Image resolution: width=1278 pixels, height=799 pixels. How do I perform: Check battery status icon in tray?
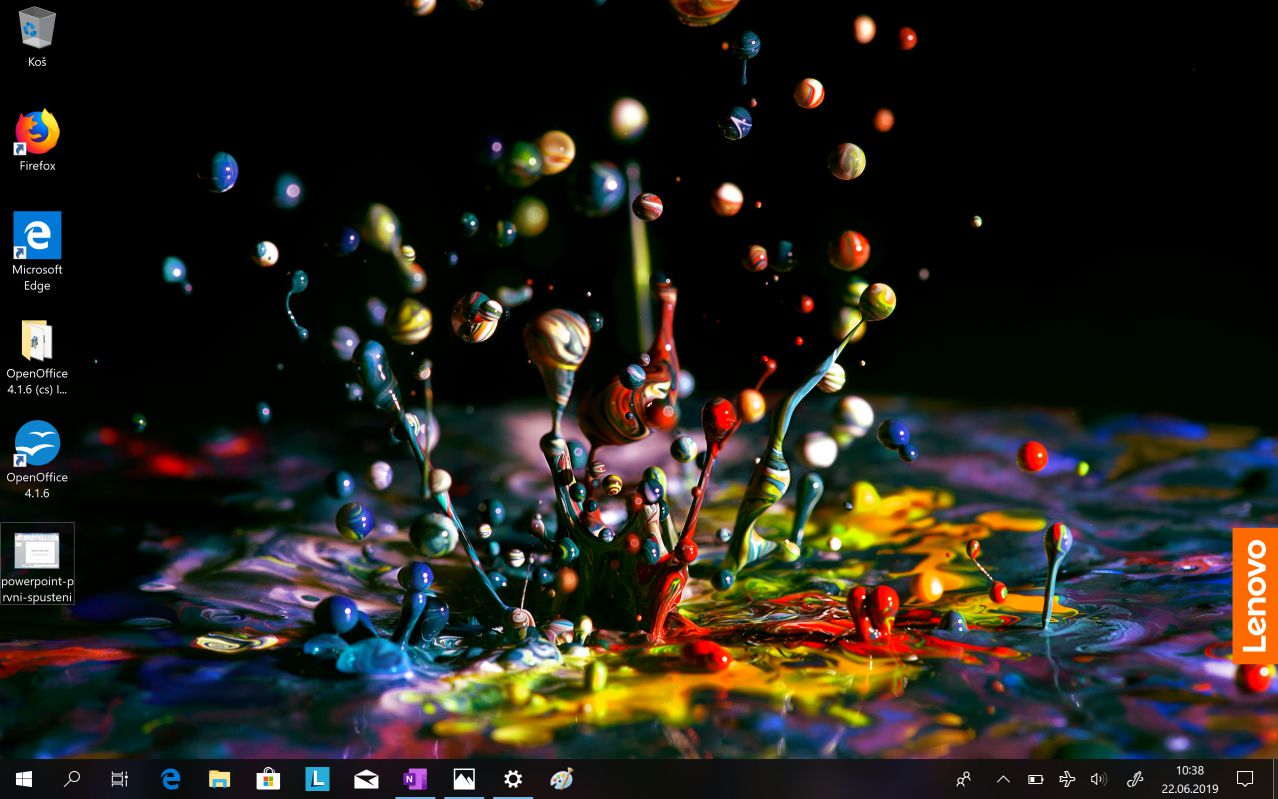pyautogui.click(x=1036, y=779)
